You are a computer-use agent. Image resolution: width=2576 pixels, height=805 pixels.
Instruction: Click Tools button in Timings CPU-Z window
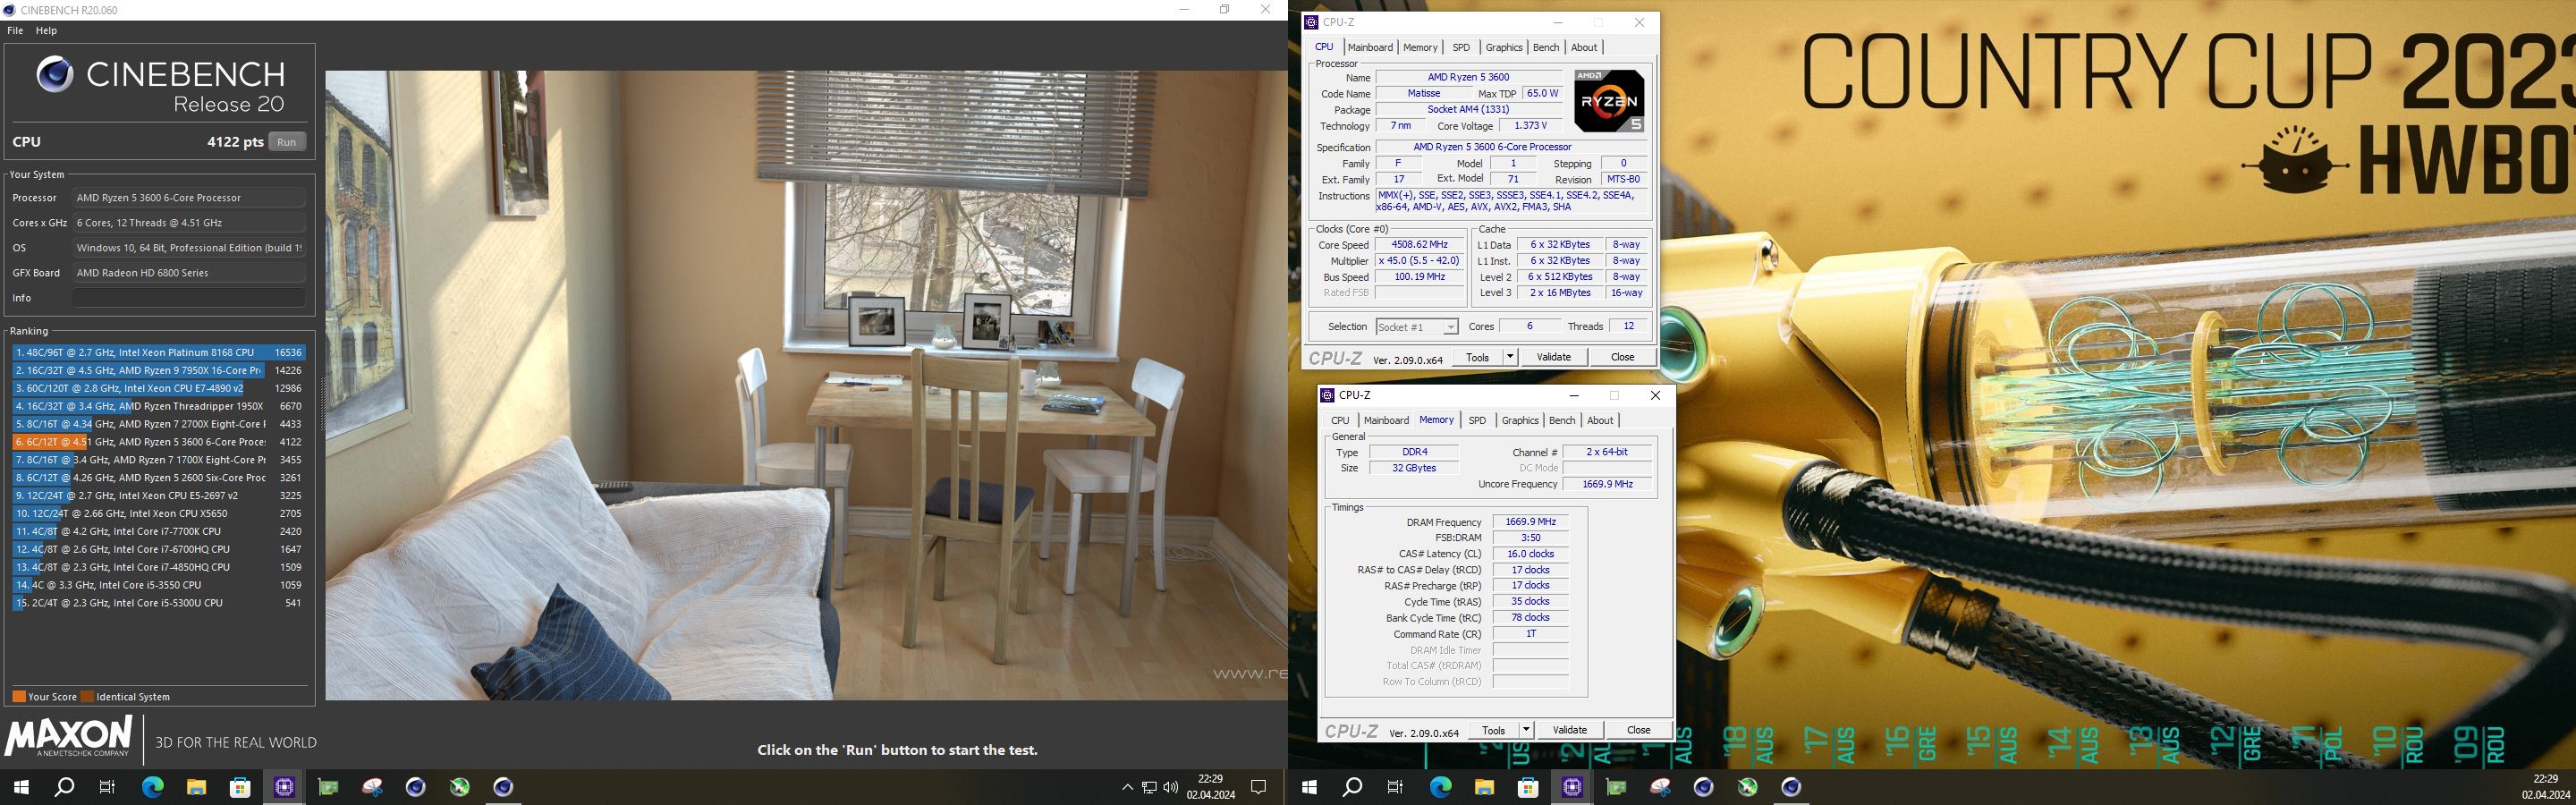1493,730
